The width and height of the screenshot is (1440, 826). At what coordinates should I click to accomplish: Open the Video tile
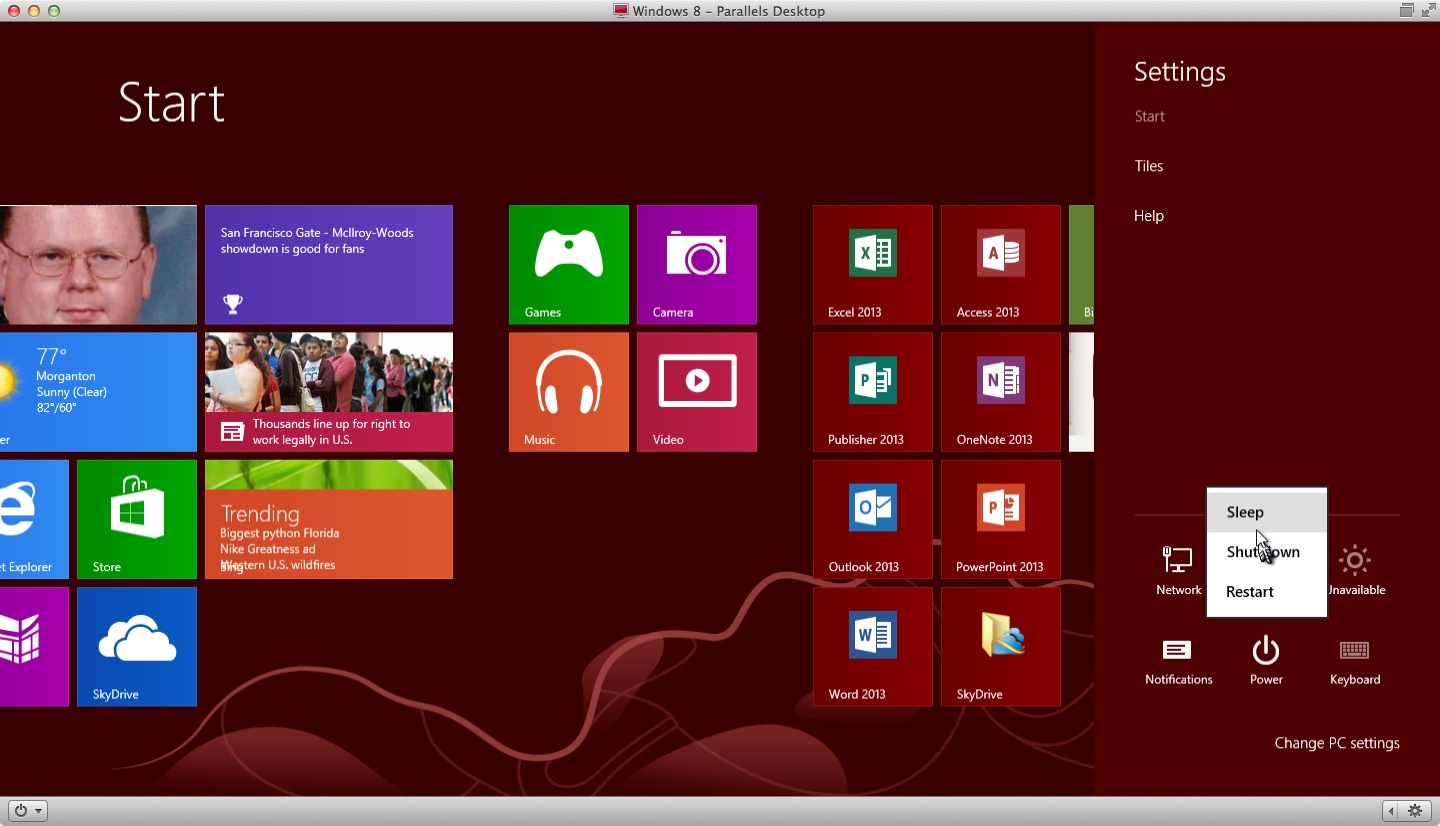click(697, 392)
